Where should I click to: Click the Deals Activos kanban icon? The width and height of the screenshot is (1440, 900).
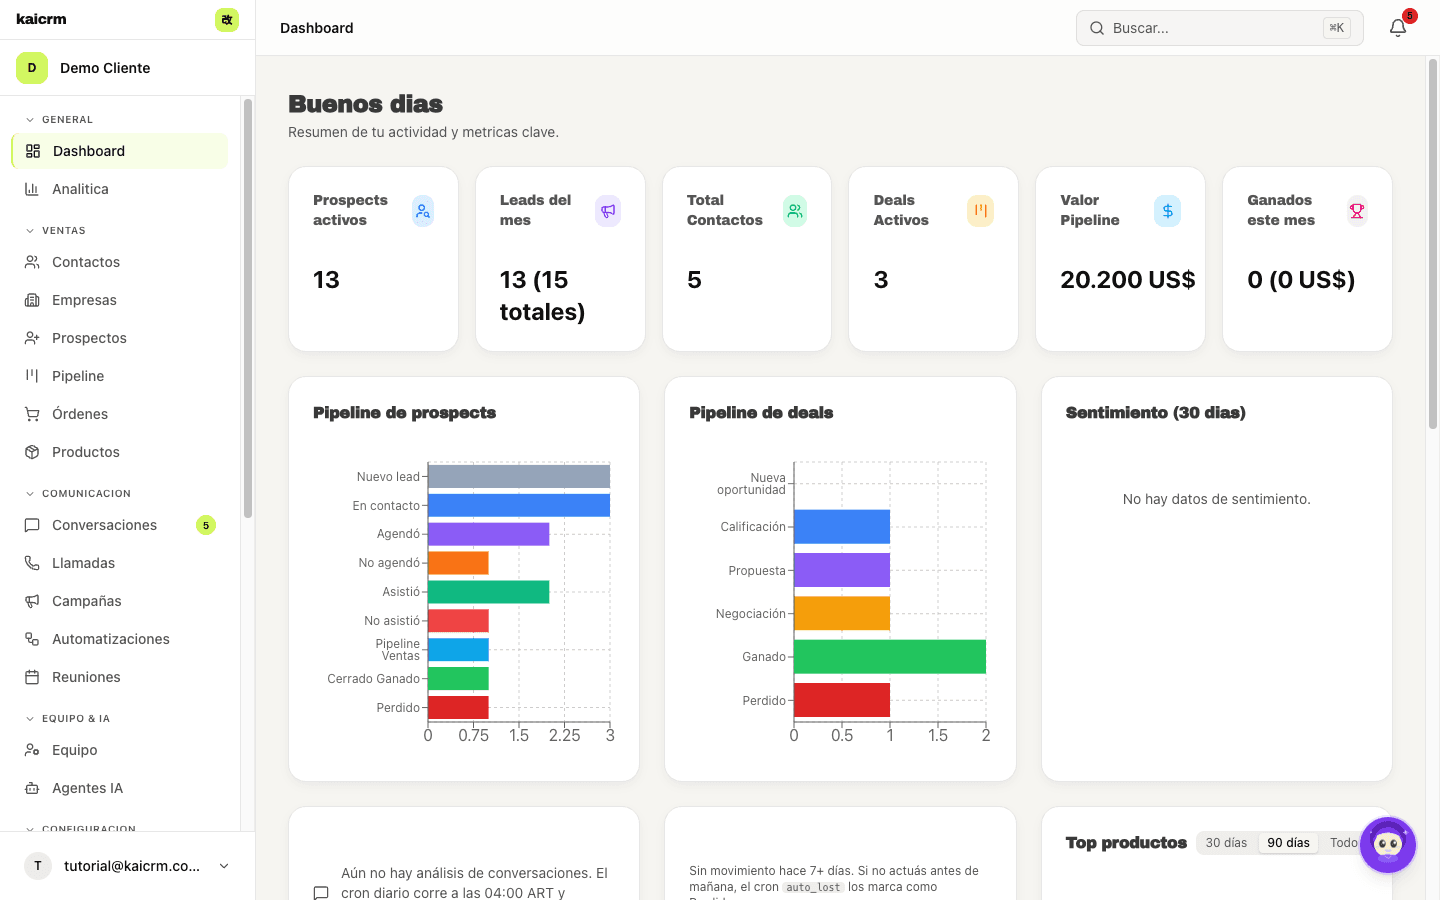click(981, 211)
